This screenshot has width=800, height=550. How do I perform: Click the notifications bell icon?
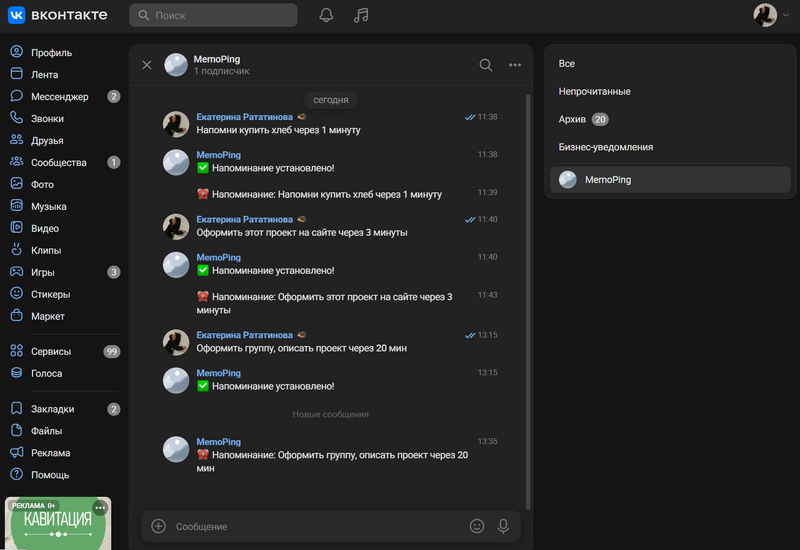[326, 15]
